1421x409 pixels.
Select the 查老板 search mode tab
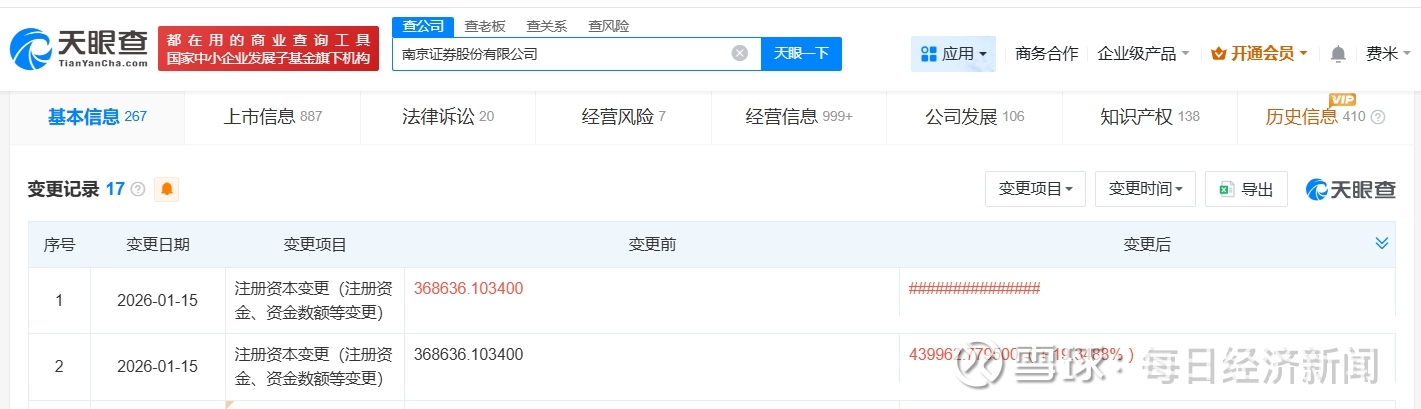485,26
